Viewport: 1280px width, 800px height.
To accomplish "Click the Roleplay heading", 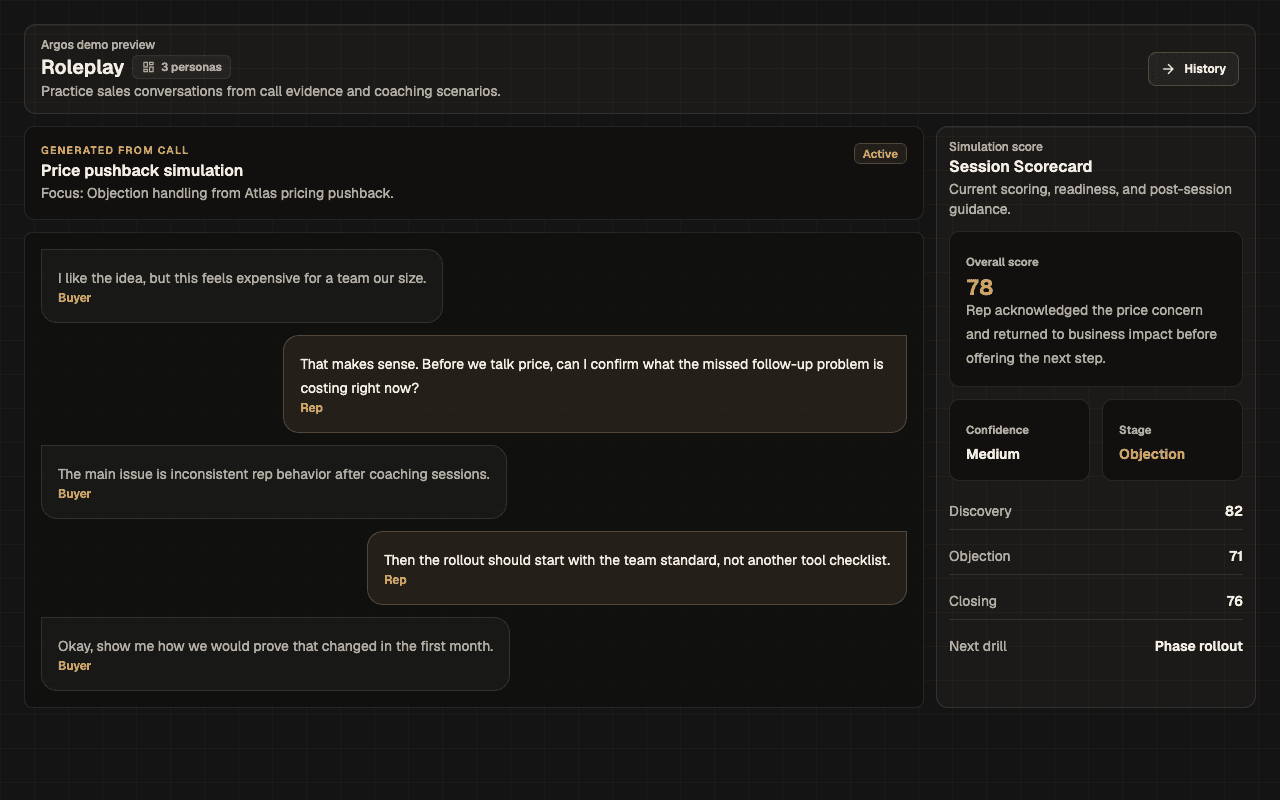I will tap(83, 67).
